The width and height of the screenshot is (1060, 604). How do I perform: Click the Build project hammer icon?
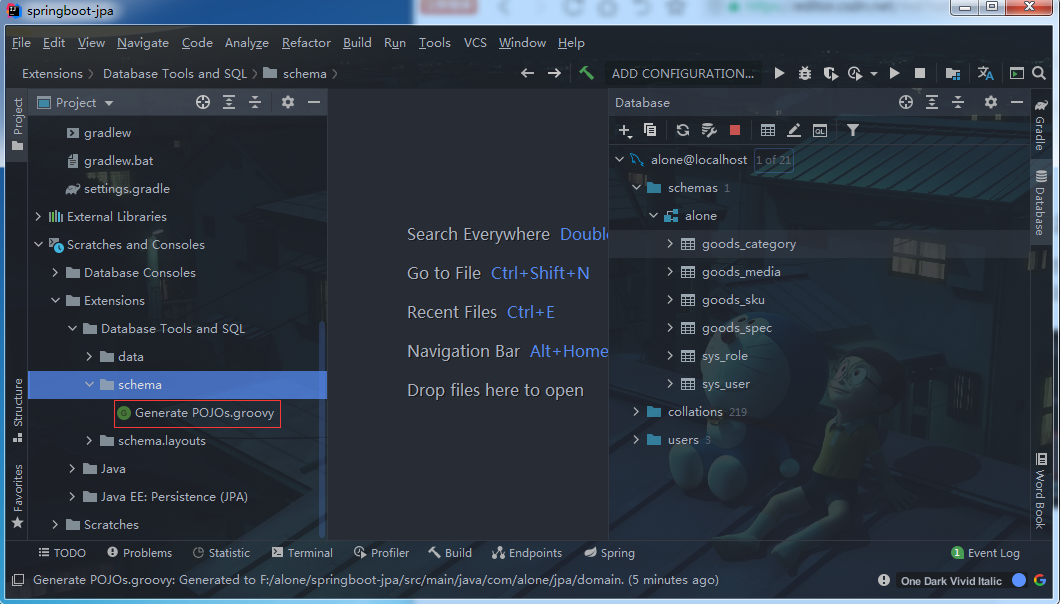(586, 73)
